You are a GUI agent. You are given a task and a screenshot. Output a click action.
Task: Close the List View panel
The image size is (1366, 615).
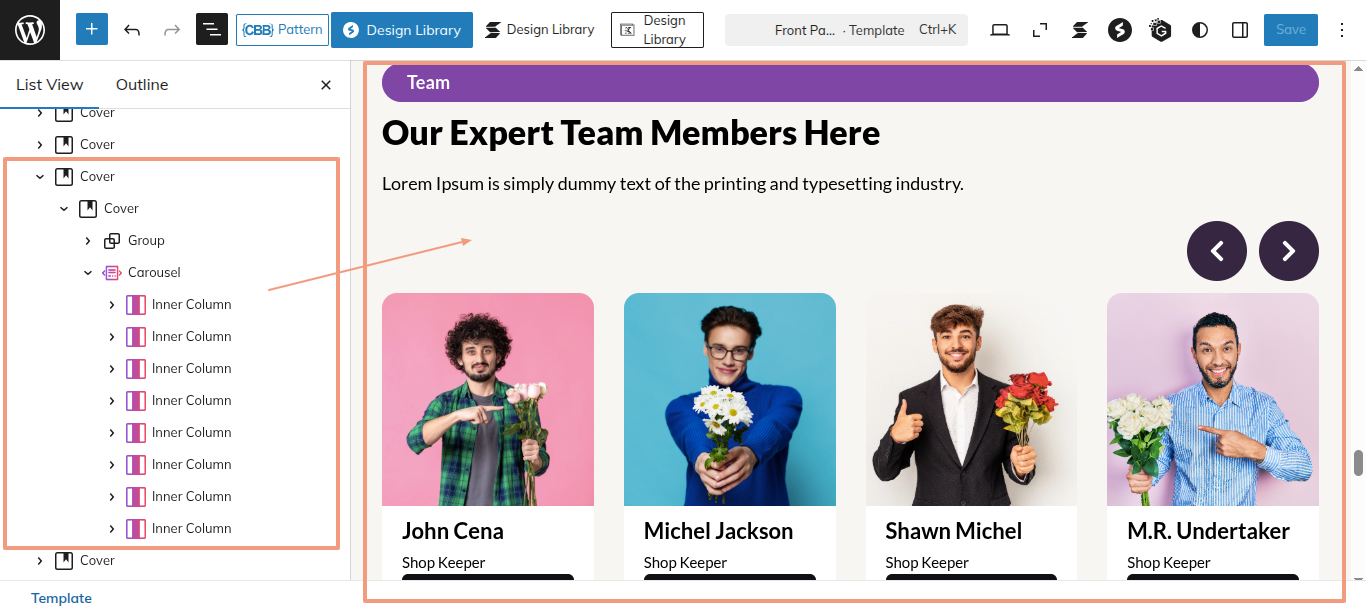point(326,85)
